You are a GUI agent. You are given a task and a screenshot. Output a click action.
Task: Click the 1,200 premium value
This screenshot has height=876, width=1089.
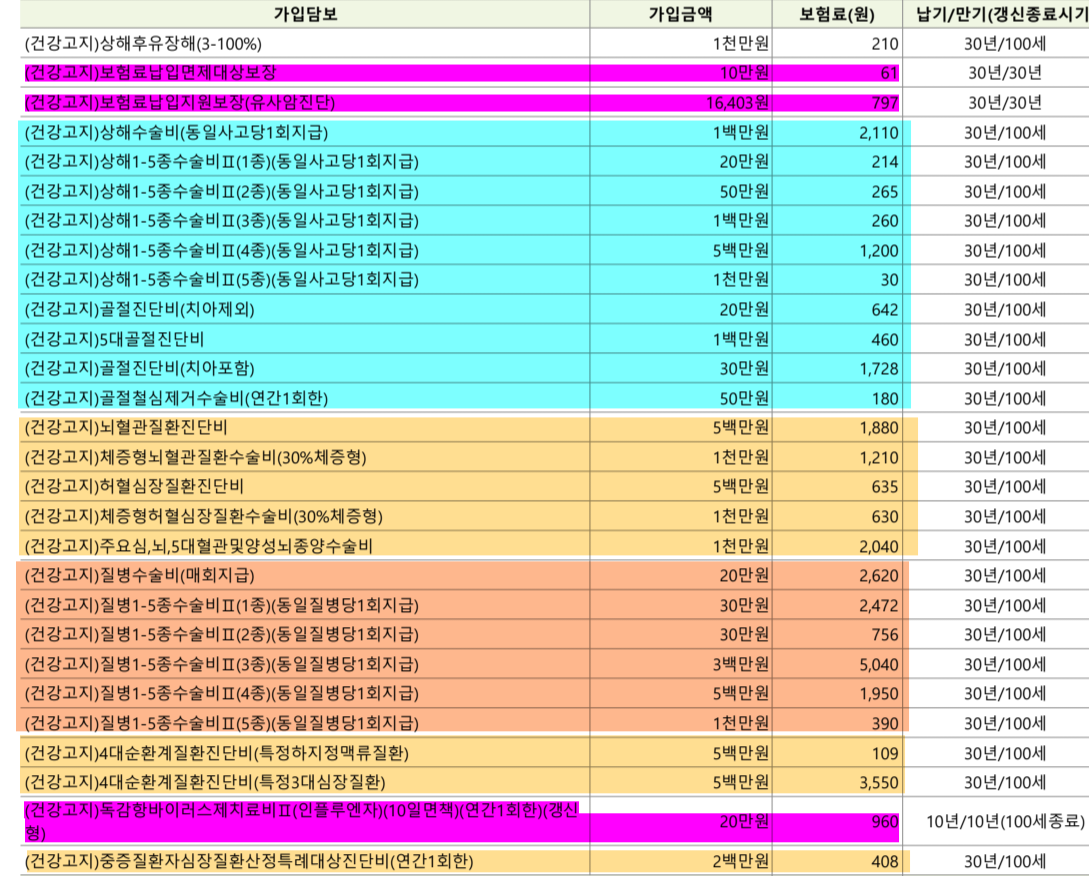(x=879, y=251)
